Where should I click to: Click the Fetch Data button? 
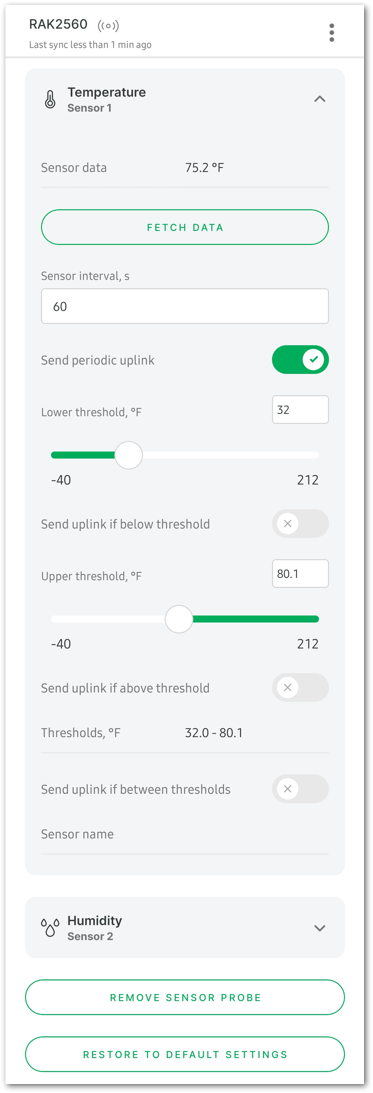(185, 227)
